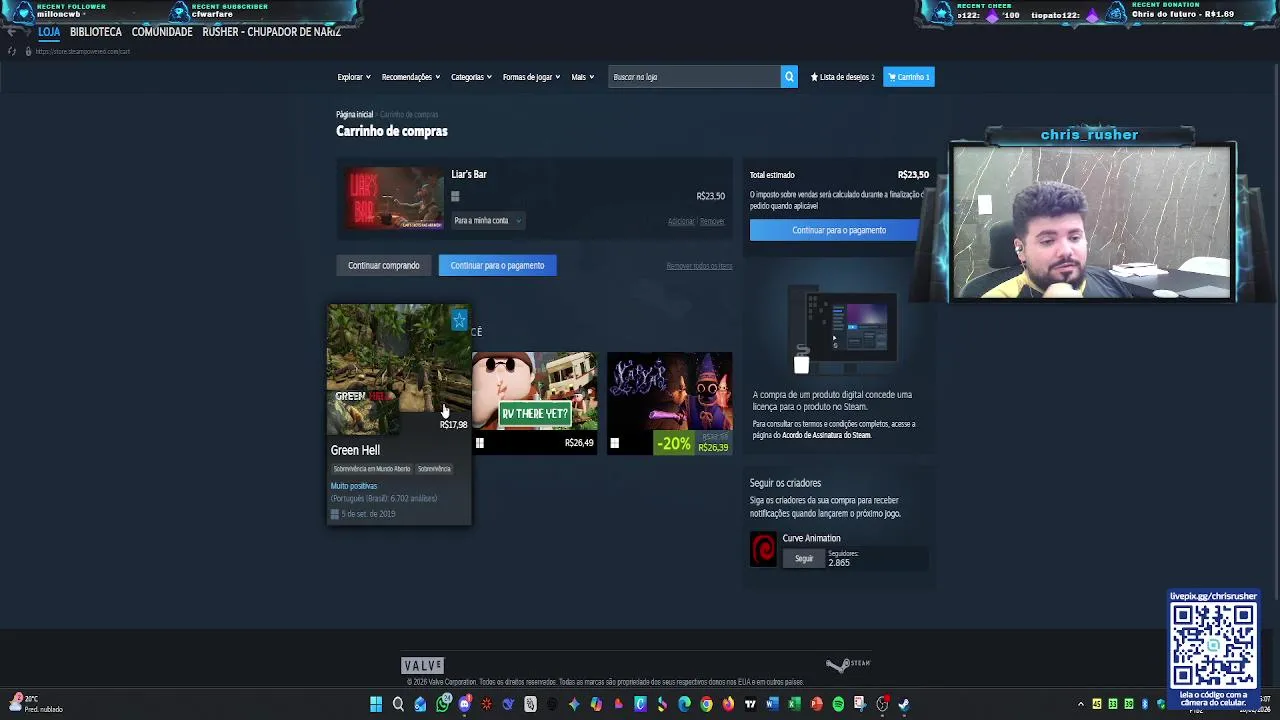Open Liar's Bar game thumbnail

[394, 199]
